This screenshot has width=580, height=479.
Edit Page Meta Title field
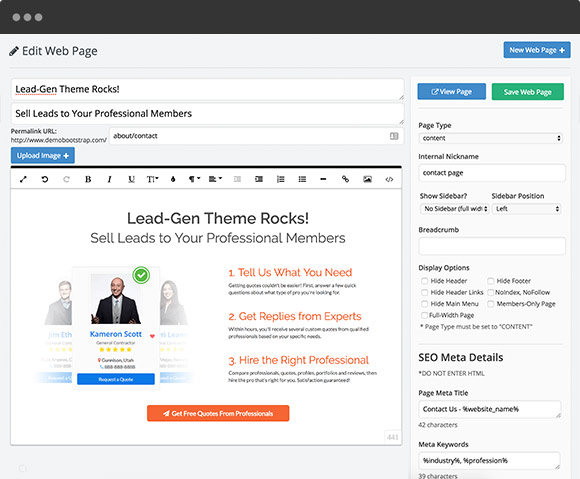[490, 409]
